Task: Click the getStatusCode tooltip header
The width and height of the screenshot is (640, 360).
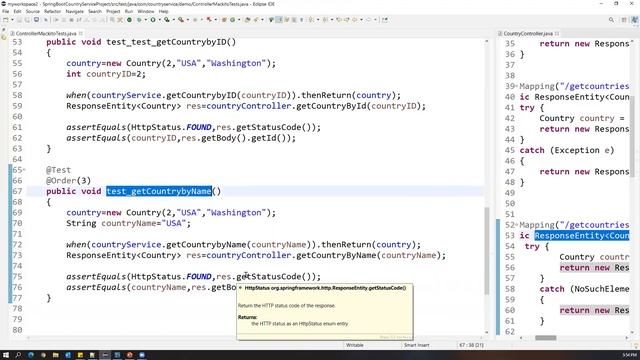Action: pyautogui.click(x=325, y=288)
